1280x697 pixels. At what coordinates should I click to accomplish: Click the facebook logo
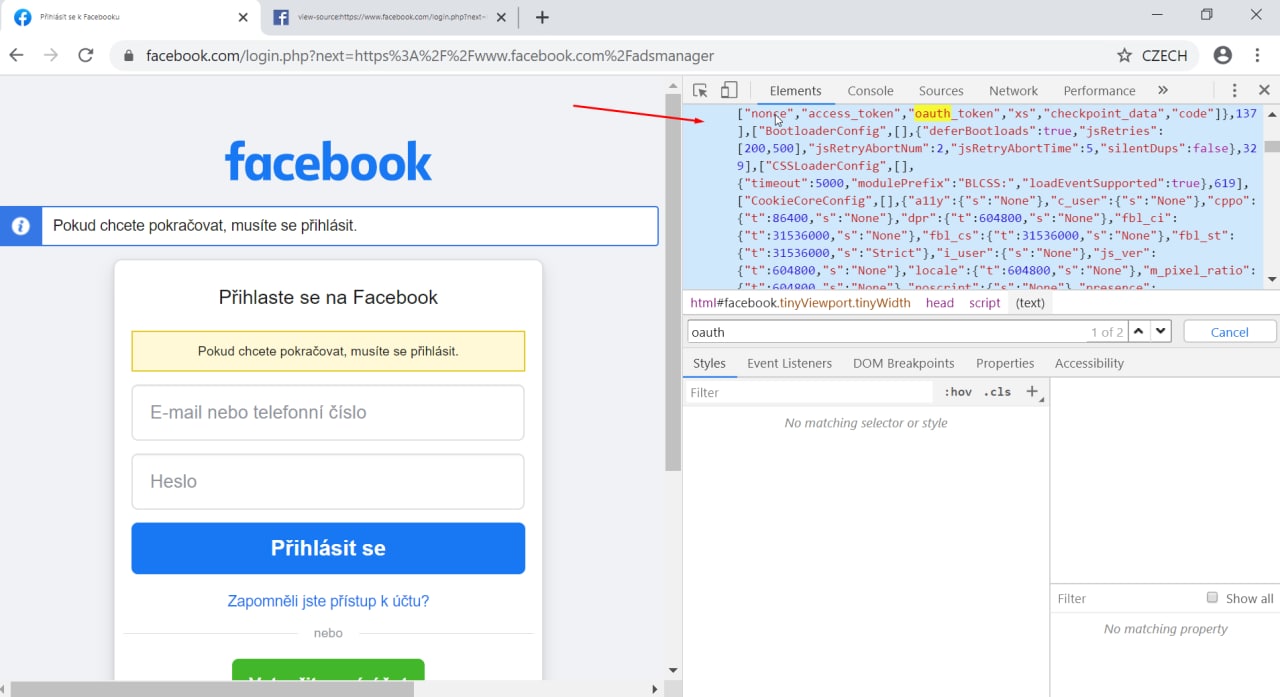328,160
